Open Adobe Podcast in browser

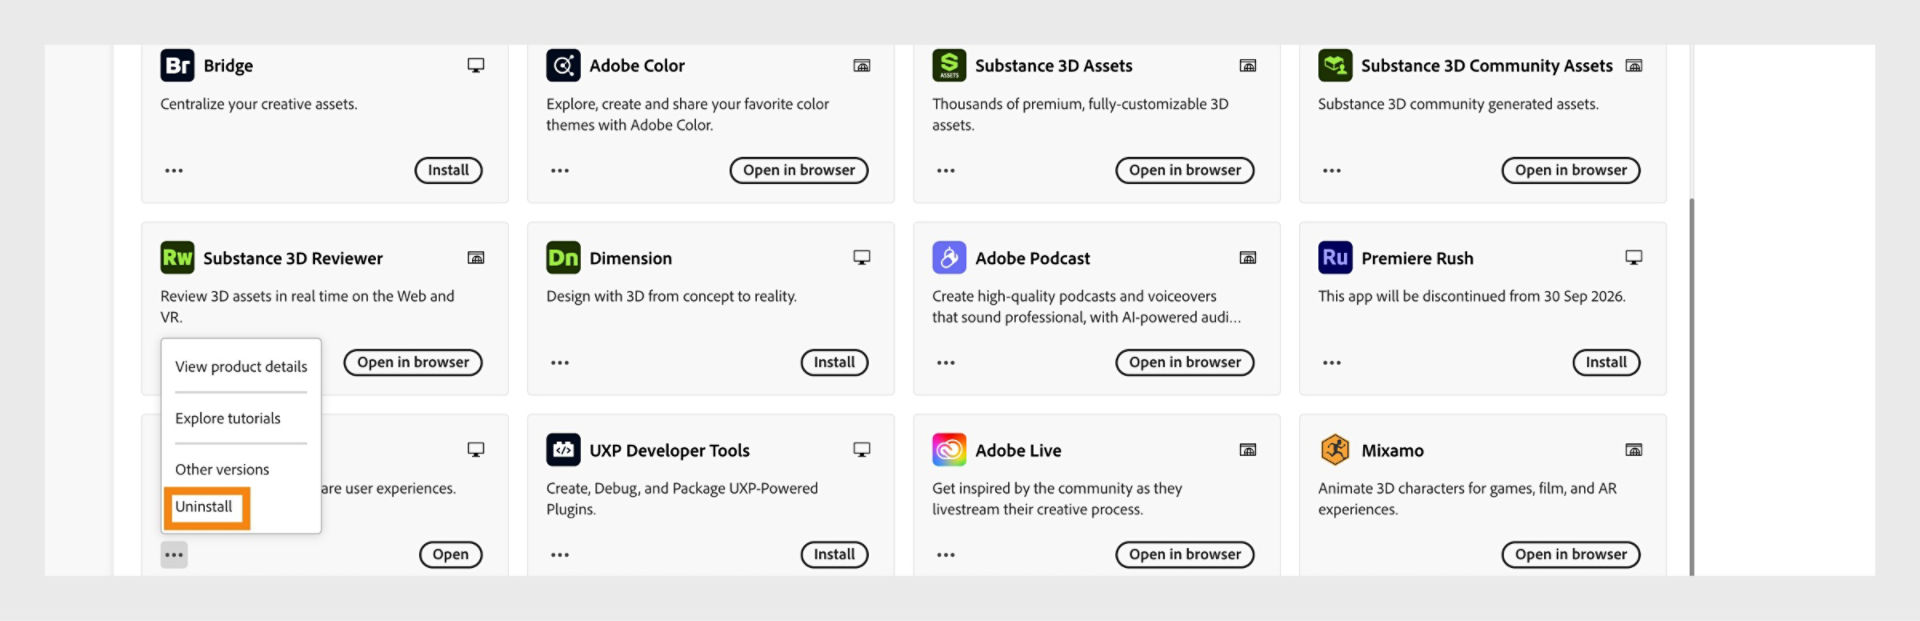pos(1184,362)
